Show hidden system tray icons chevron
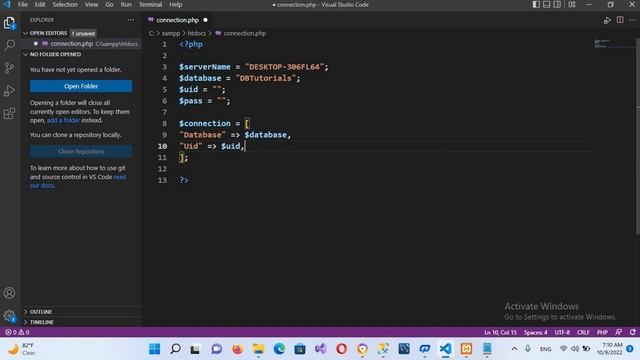 coord(514,349)
